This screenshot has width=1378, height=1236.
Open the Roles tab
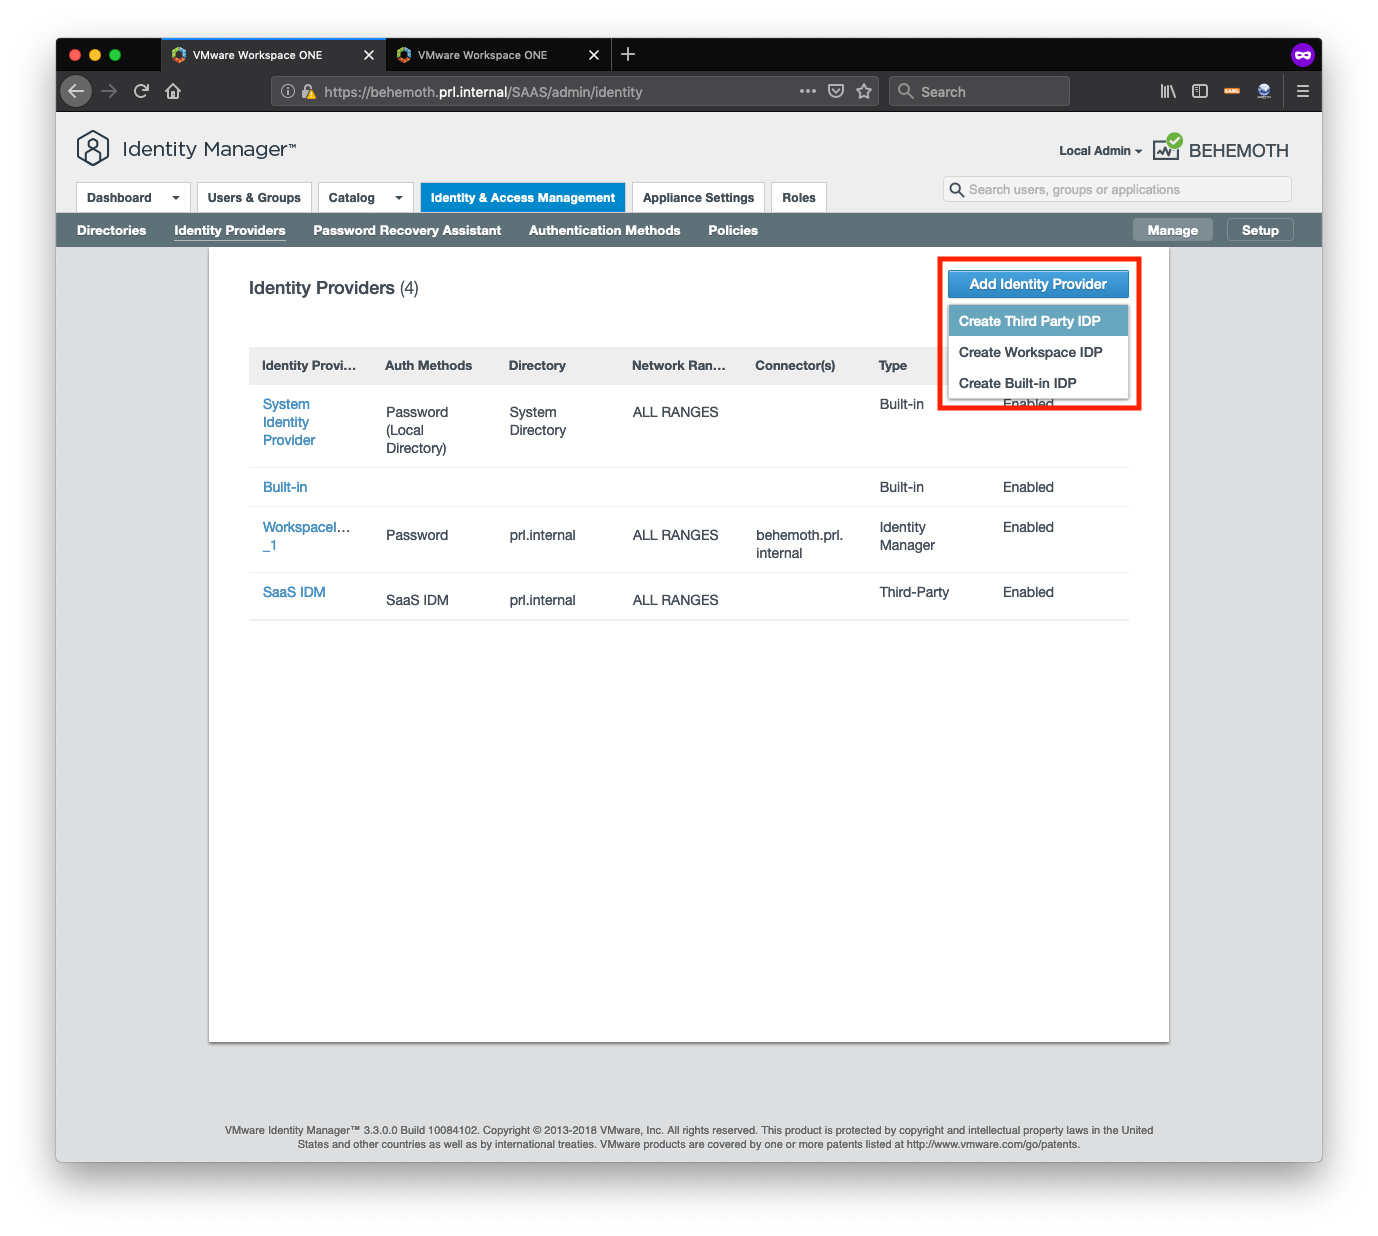(799, 198)
